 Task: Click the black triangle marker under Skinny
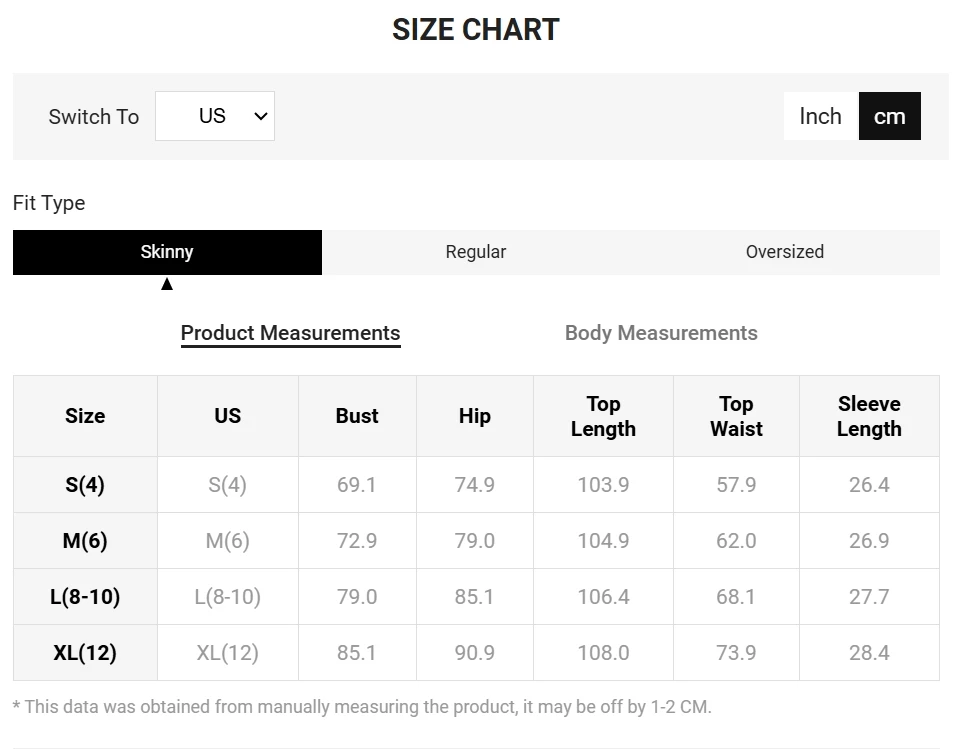click(167, 284)
